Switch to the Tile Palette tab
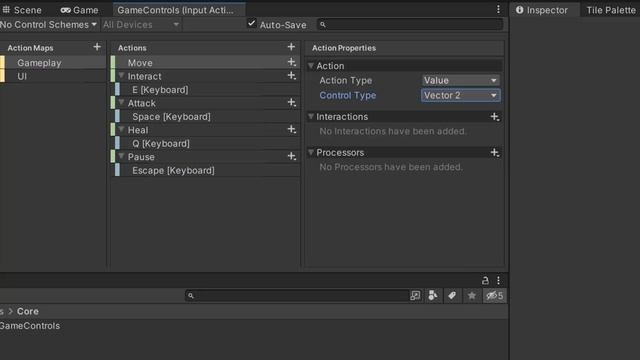The width and height of the screenshot is (640, 360). (x=611, y=10)
